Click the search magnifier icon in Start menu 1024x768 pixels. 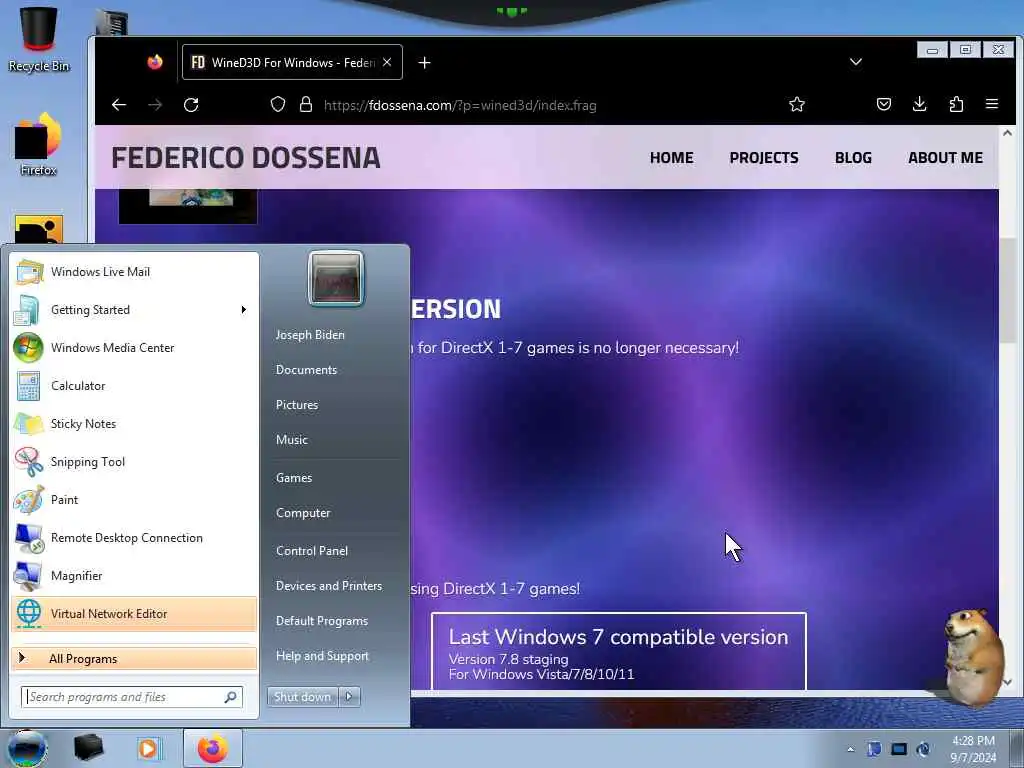pyautogui.click(x=231, y=697)
